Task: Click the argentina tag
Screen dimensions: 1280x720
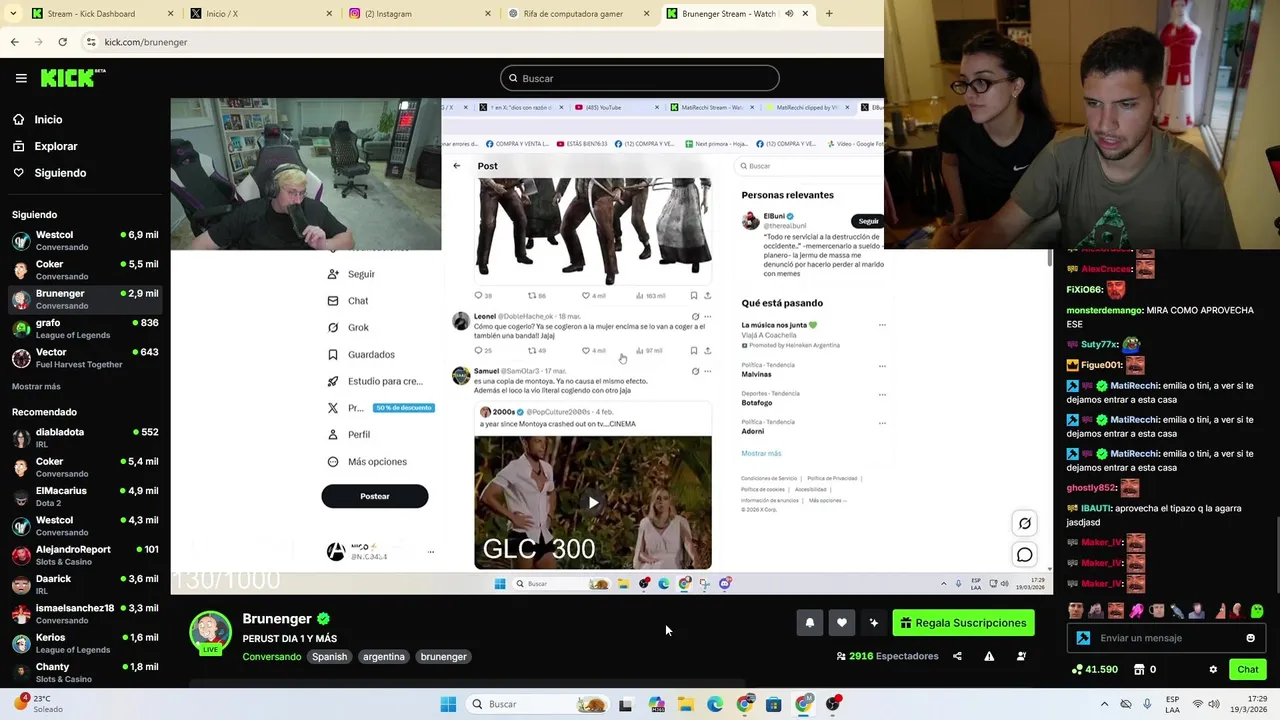Action: tap(384, 657)
